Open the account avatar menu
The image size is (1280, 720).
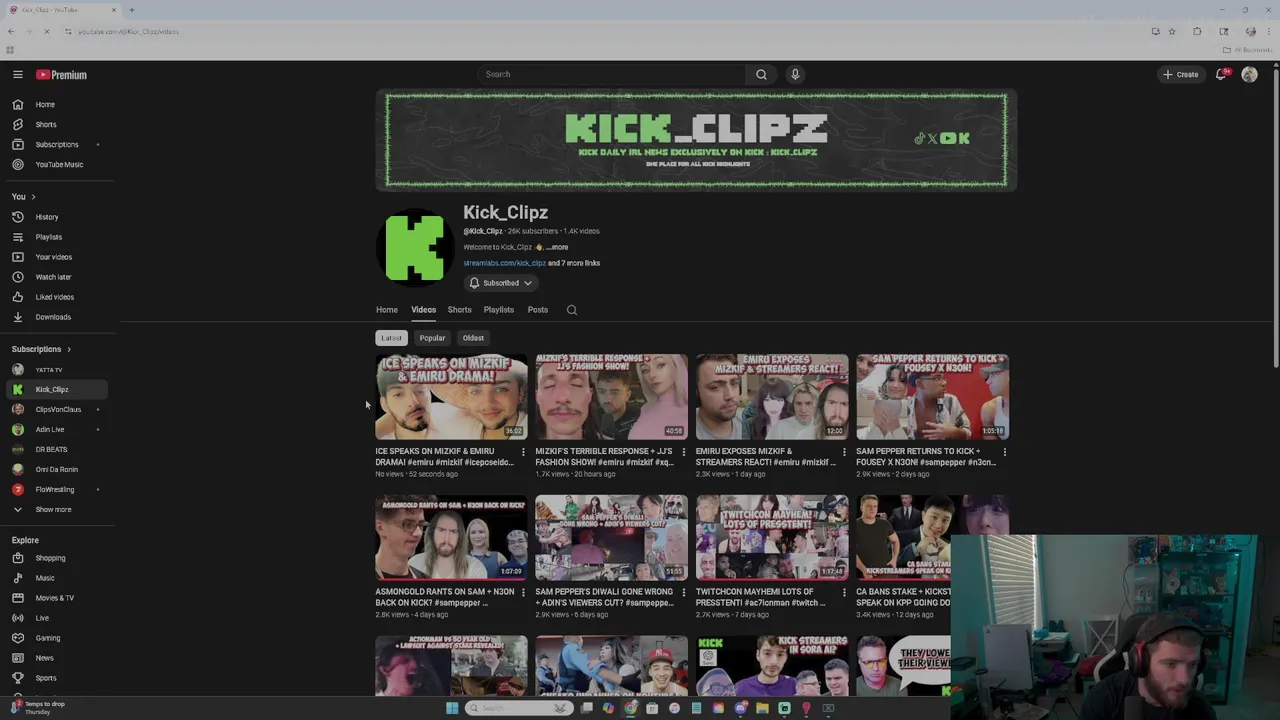[x=1249, y=74]
